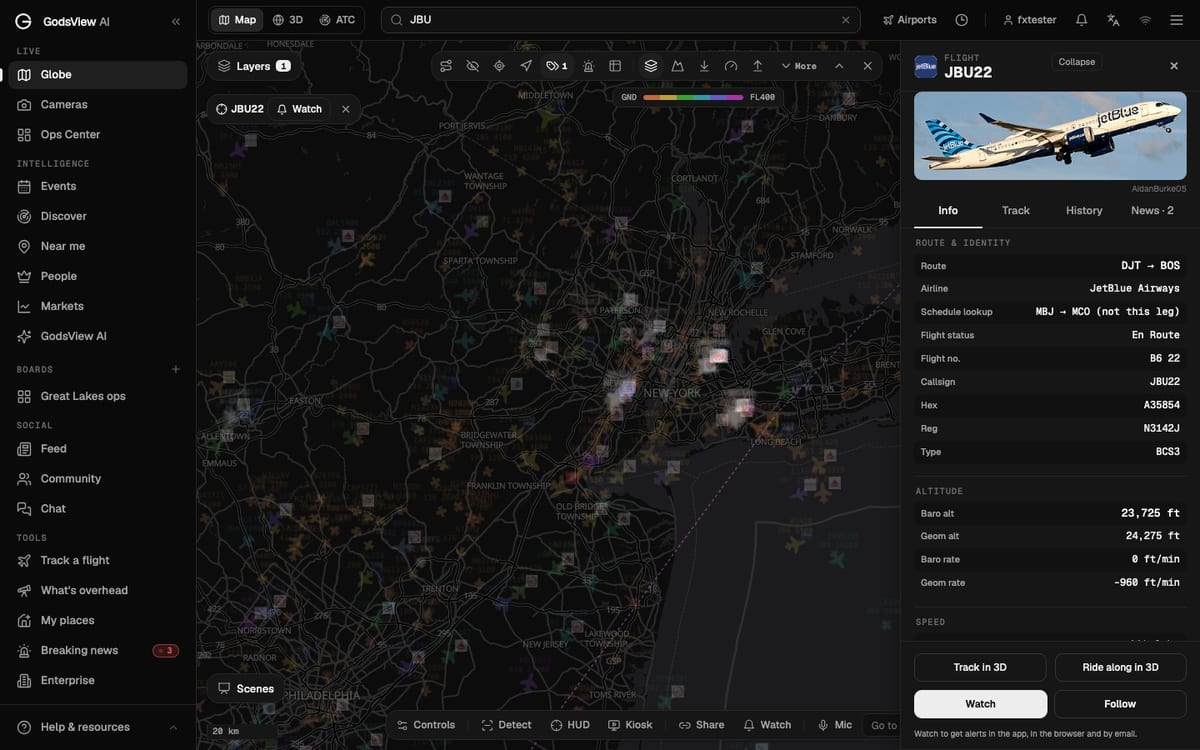Open the hamburger menu in top bar
This screenshot has height=750, width=1200.
tap(1176, 20)
